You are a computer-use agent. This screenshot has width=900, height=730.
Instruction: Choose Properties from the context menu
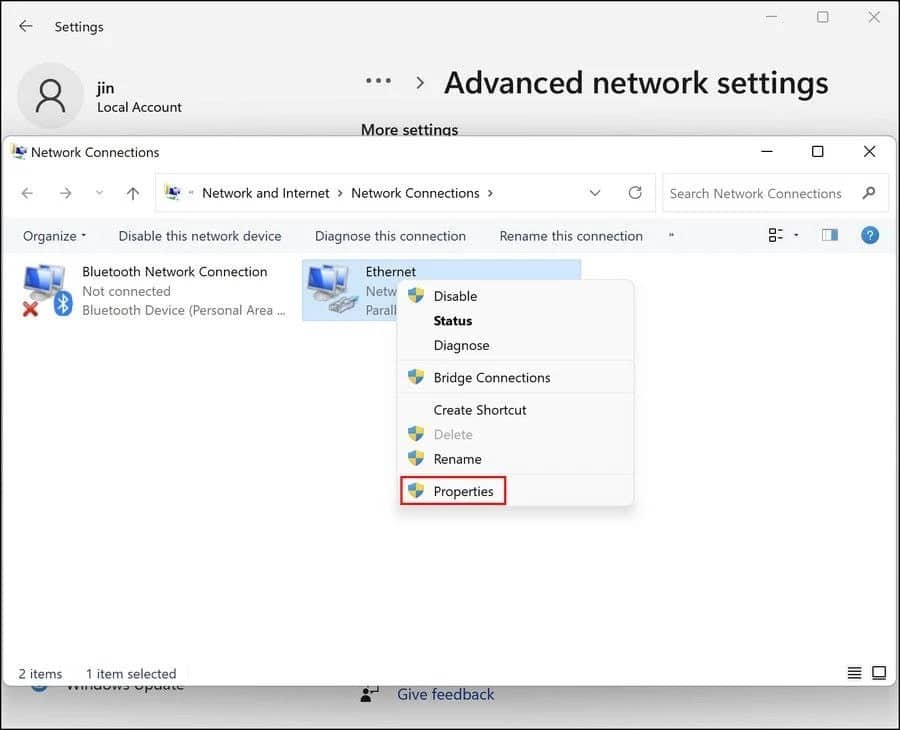pos(465,491)
